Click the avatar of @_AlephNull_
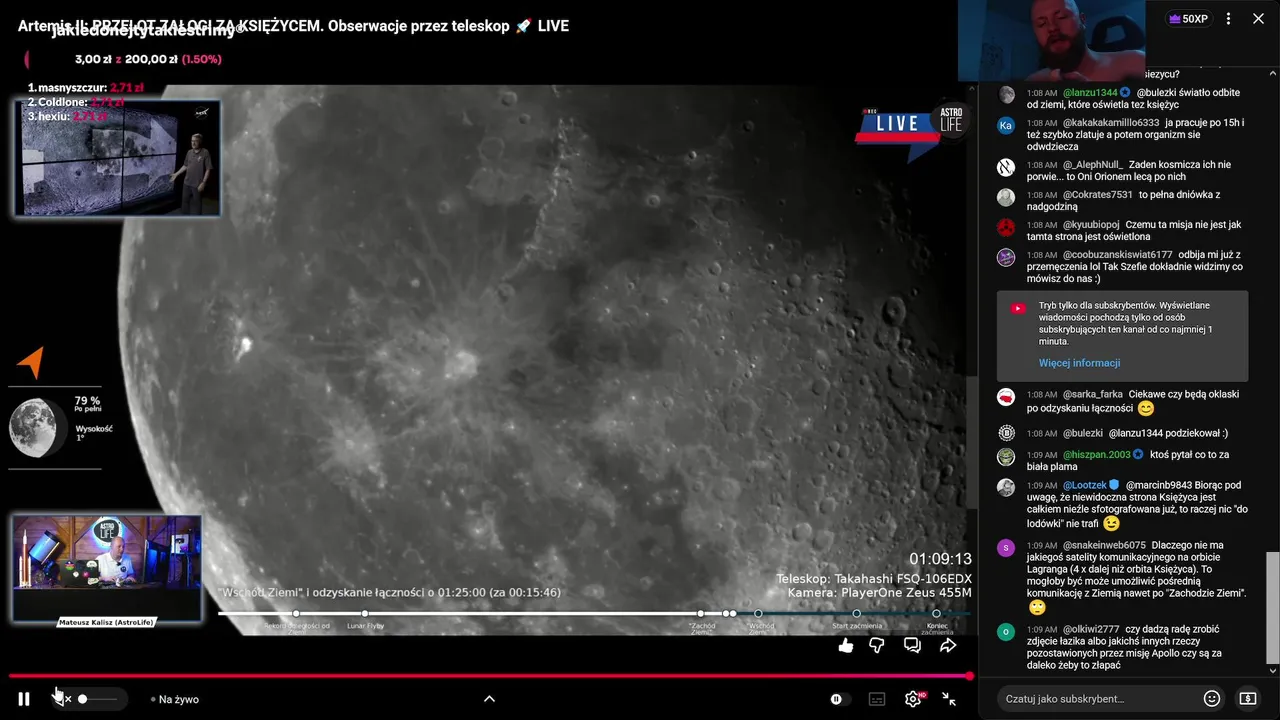This screenshot has width=1280, height=720. point(1006,167)
